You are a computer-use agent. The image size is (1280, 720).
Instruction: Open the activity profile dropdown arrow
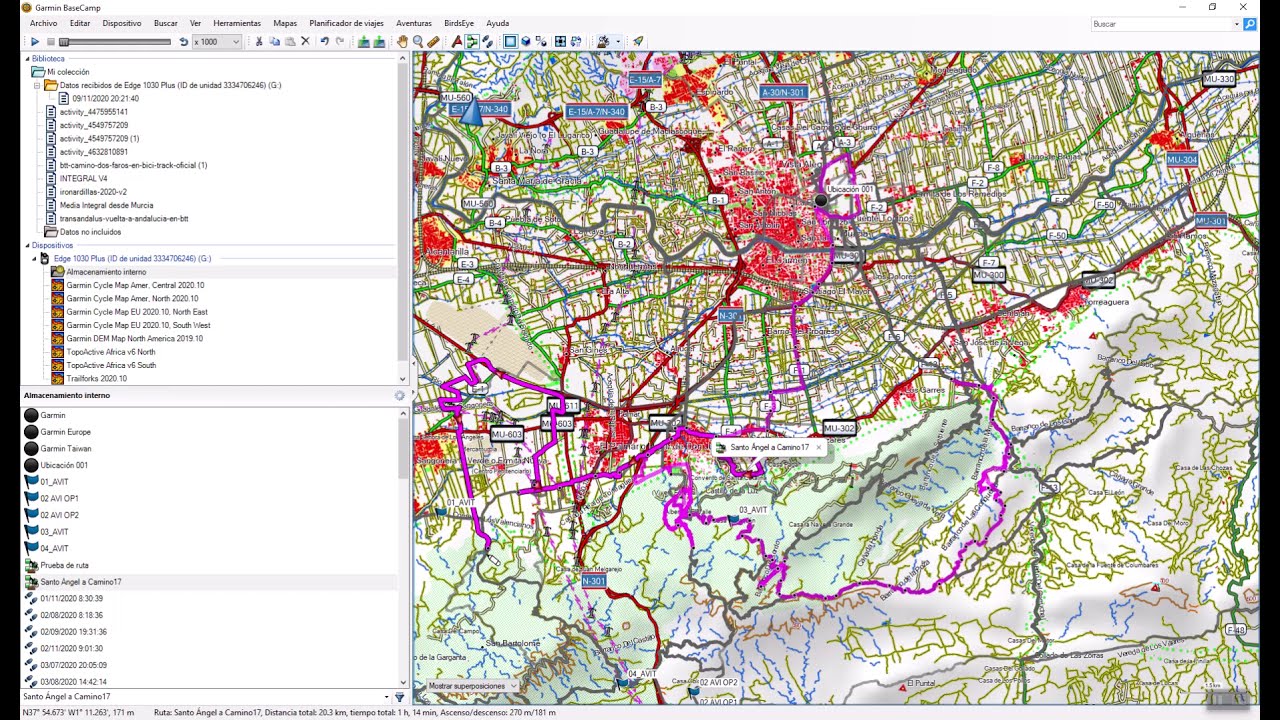tap(617, 42)
